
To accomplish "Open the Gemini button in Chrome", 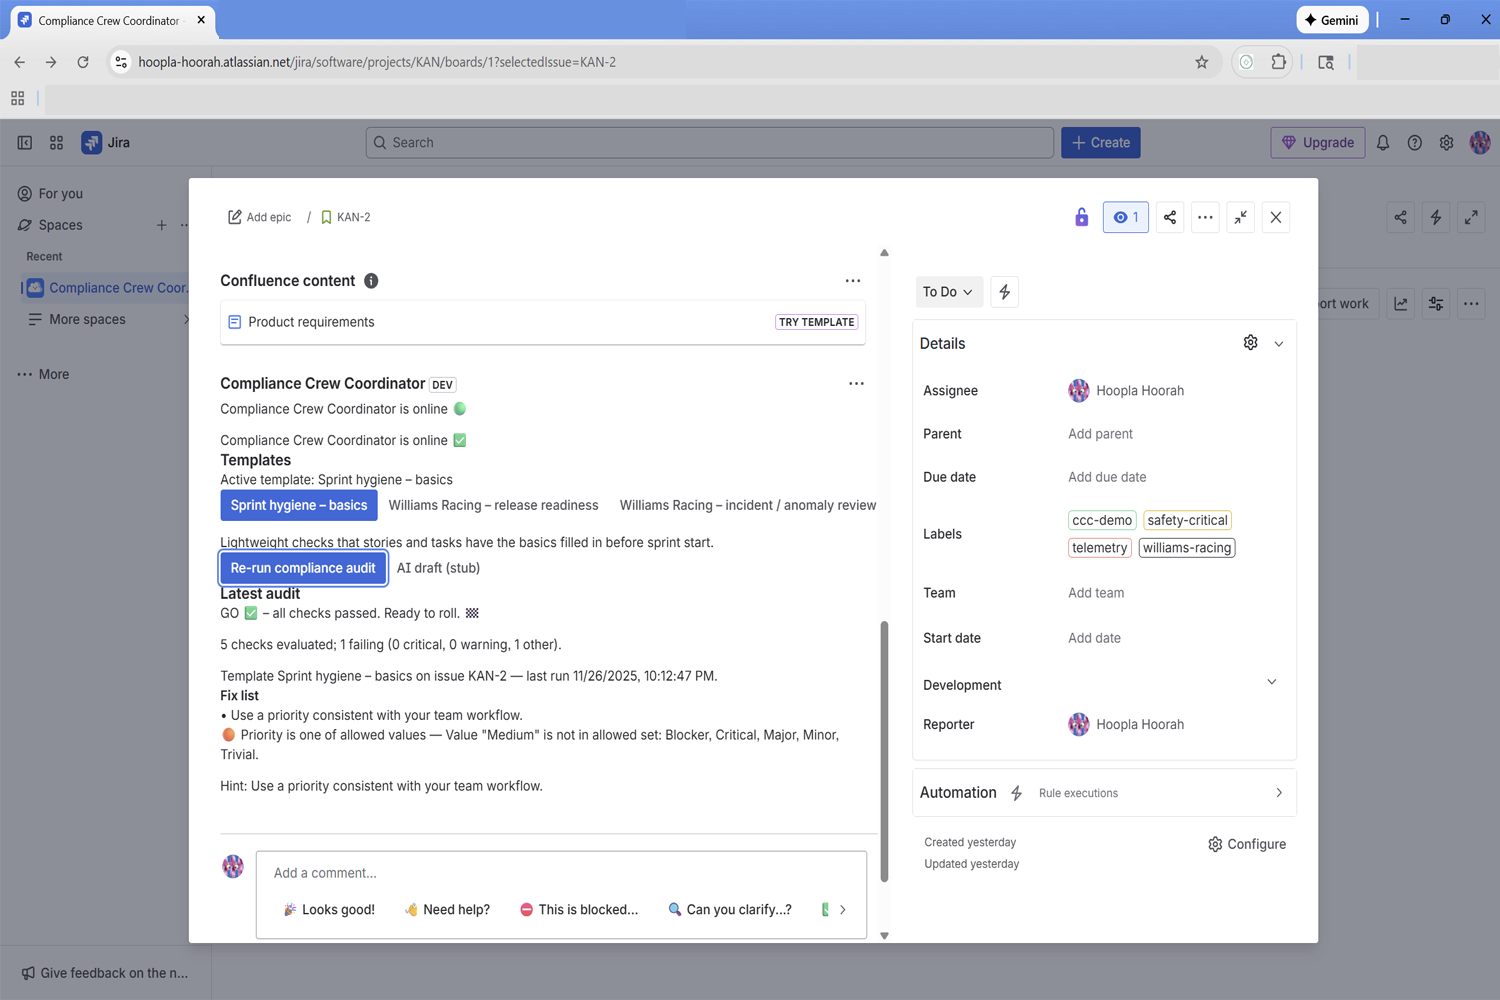I will click(x=1332, y=20).
